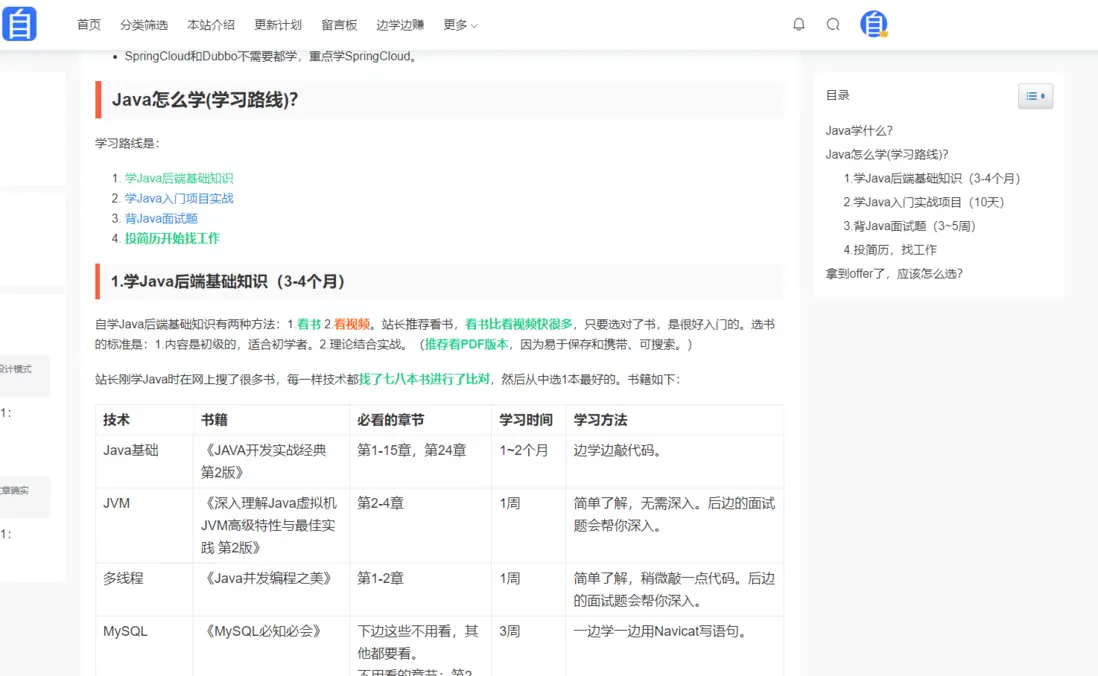This screenshot has height=676, width=1098.
Task: Go to 首页 in the navigation bar
Action: click(x=88, y=25)
